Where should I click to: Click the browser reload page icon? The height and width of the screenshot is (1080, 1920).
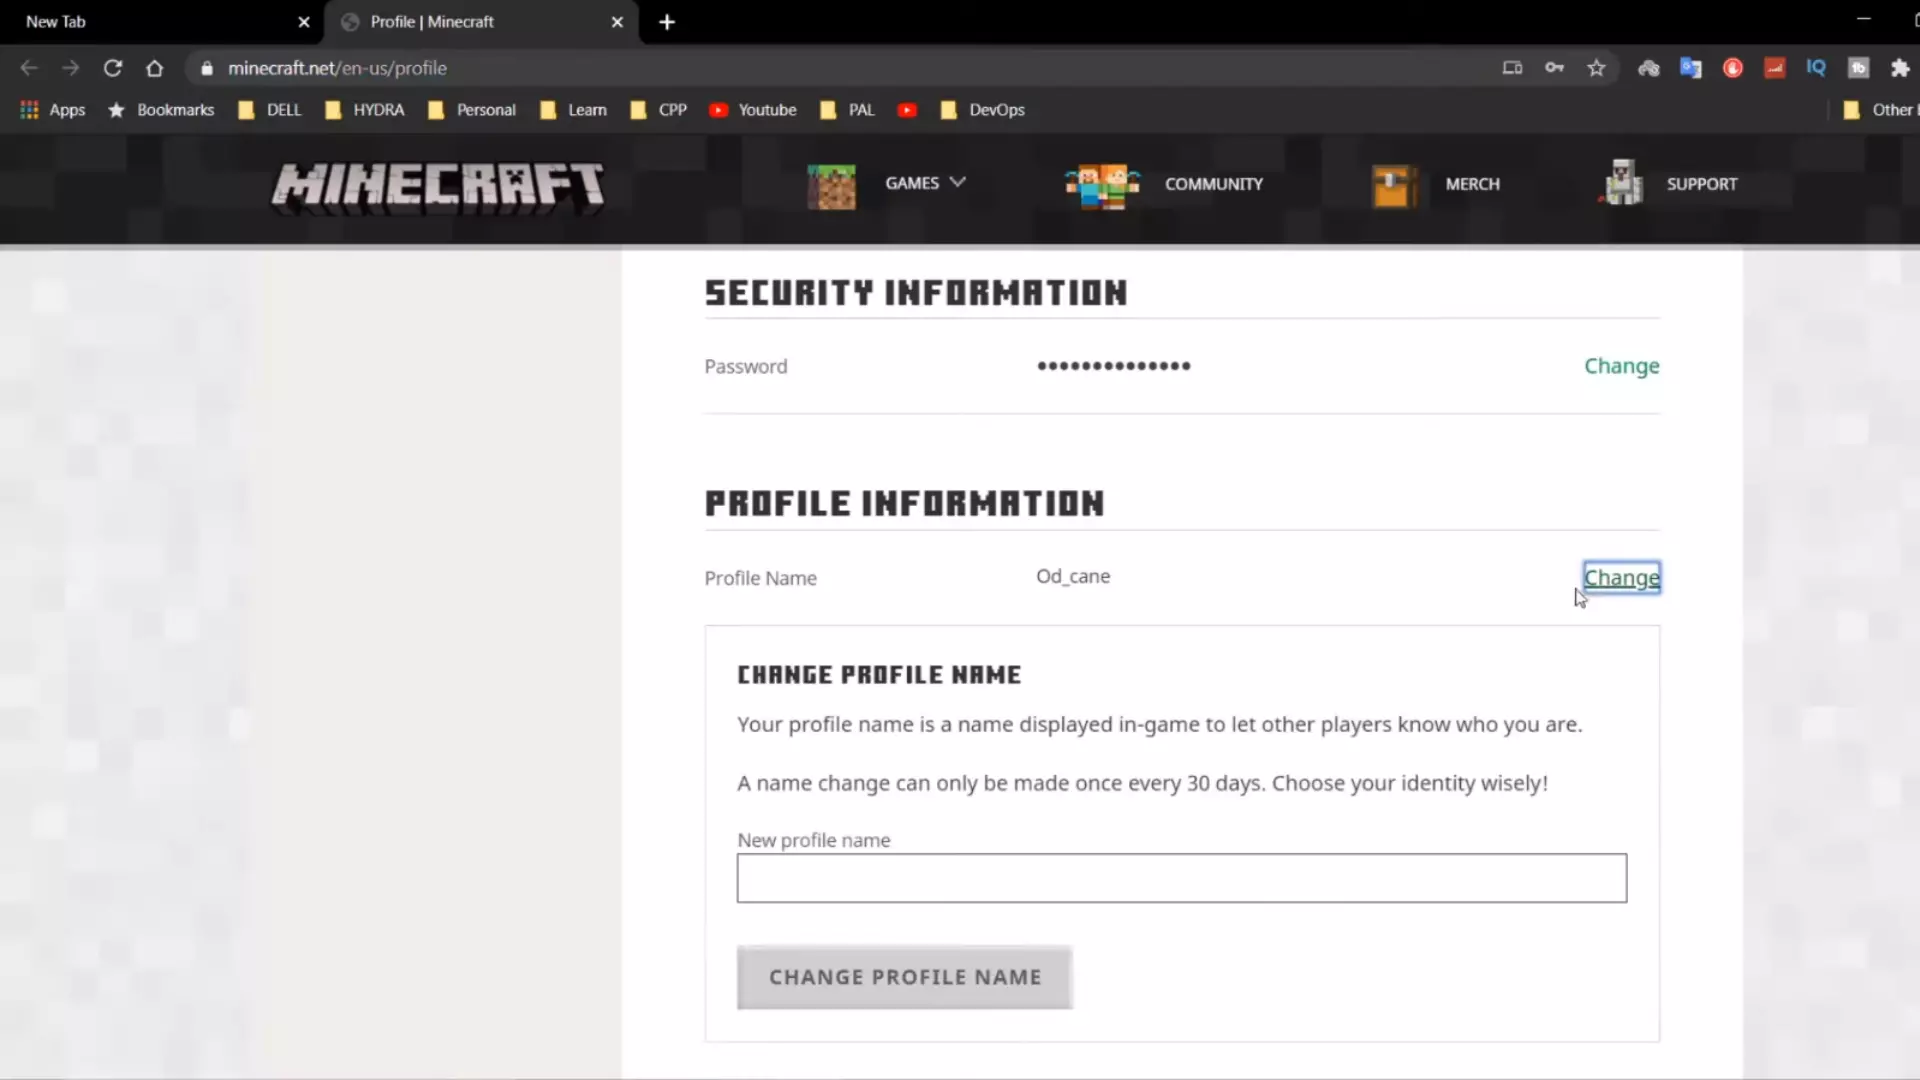pyautogui.click(x=113, y=67)
